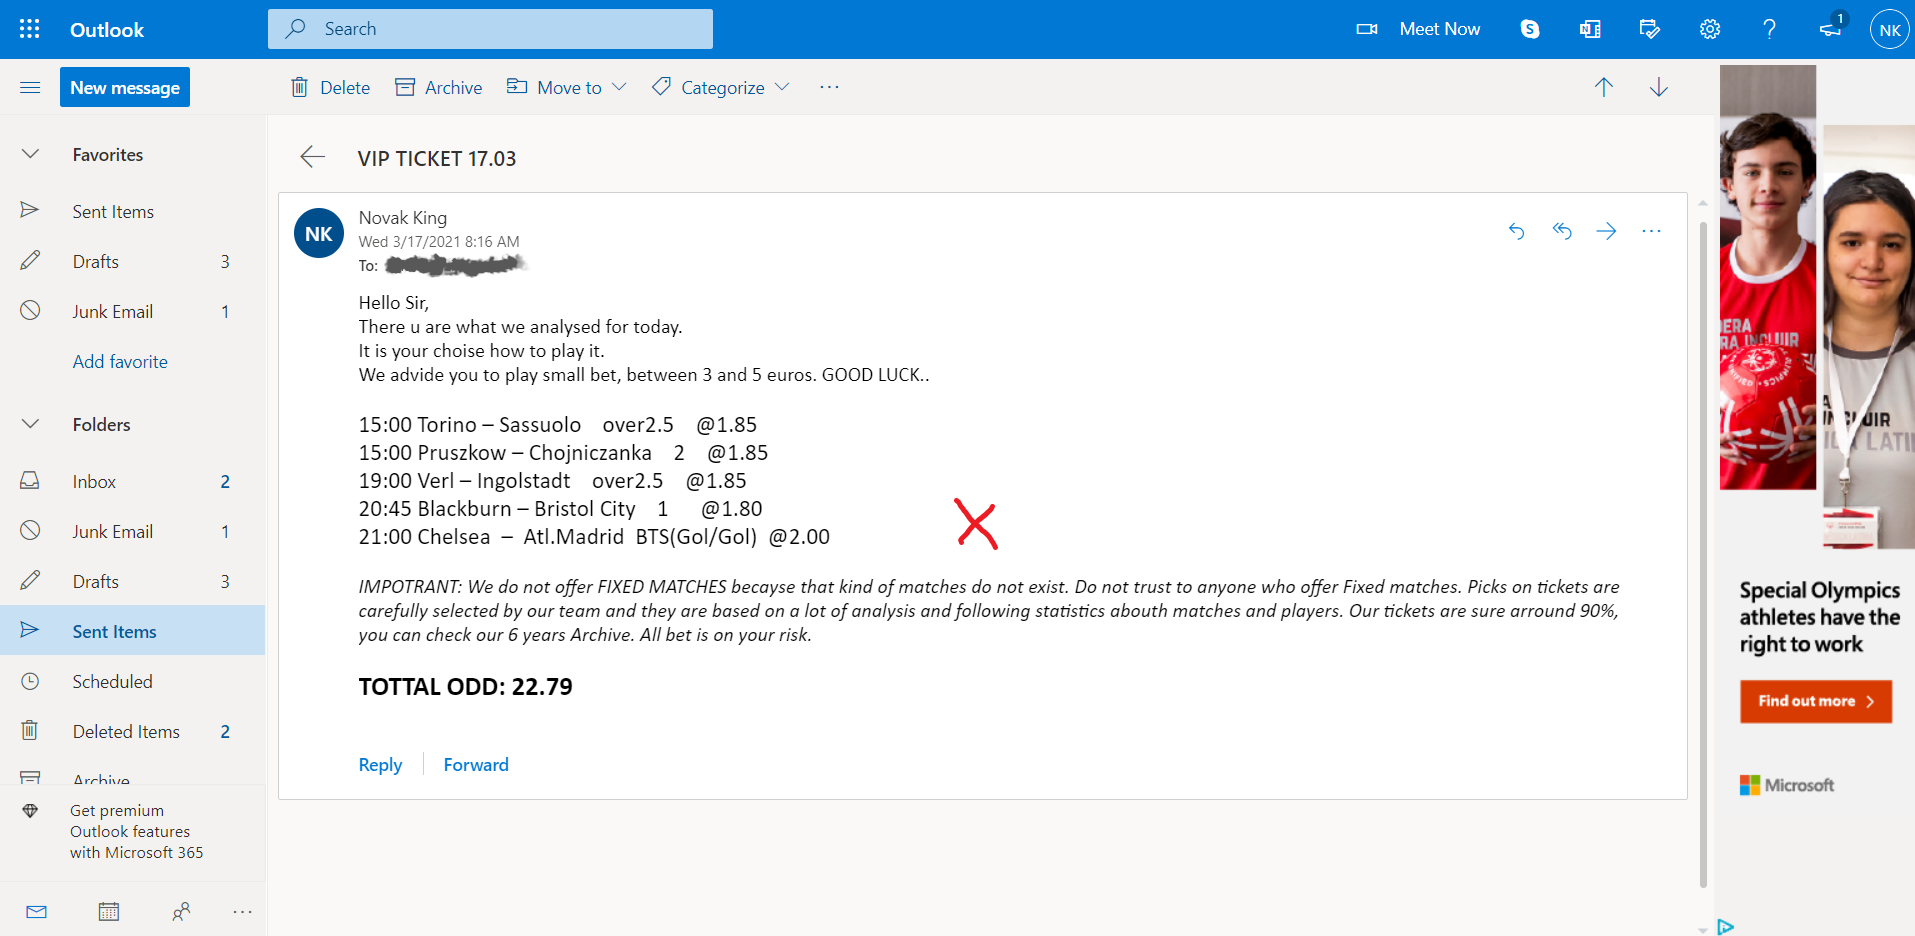Select Sent Items under Folders
This screenshot has height=936, width=1915.
point(133,631)
